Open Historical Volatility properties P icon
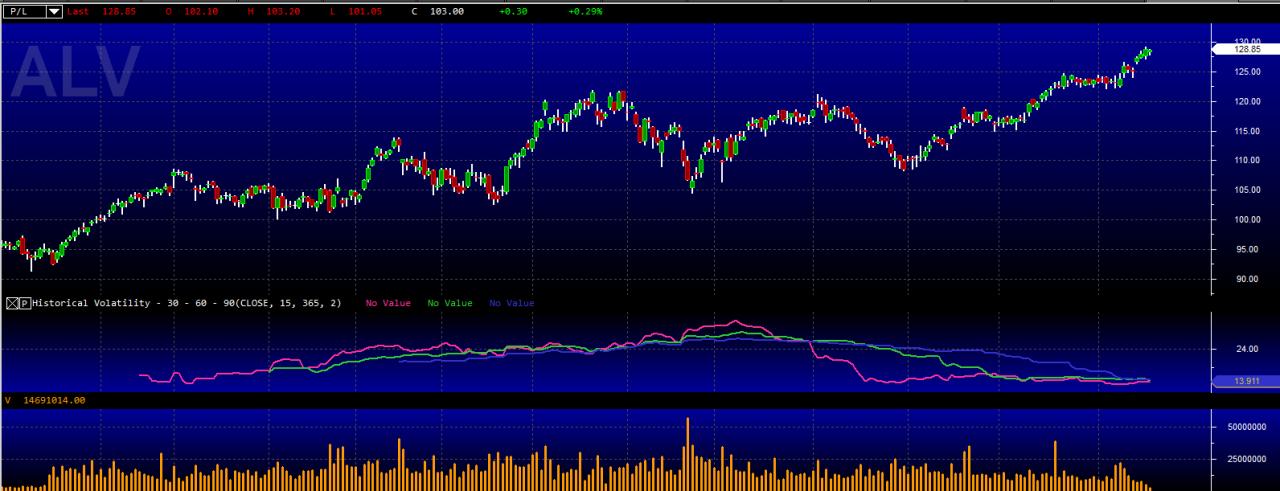Image resolution: width=1280 pixels, height=491 pixels. (25, 303)
